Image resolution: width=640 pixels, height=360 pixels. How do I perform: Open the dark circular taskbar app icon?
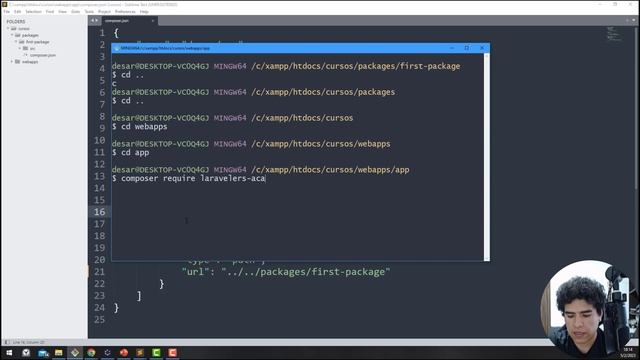coord(107,352)
